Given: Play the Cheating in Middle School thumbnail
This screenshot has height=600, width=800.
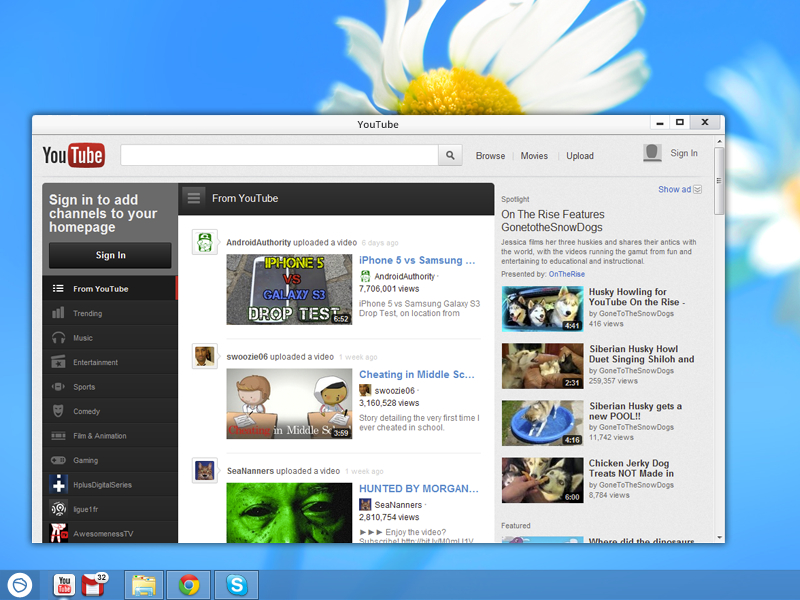Looking at the screenshot, I should [x=289, y=404].
